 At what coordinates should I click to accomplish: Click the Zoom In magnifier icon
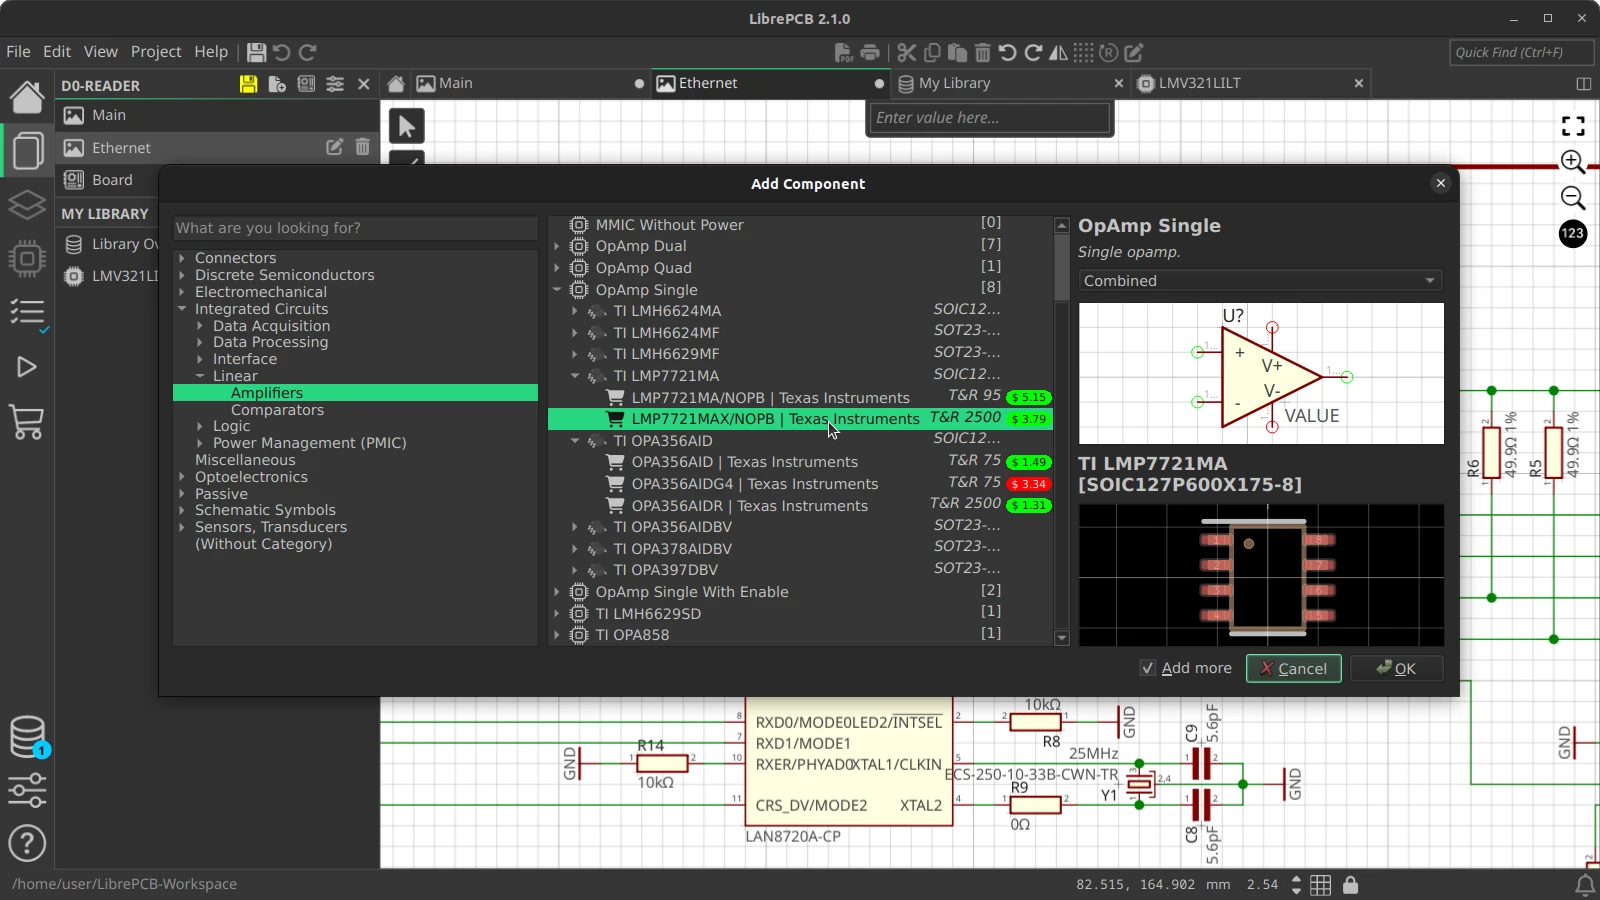(1573, 161)
